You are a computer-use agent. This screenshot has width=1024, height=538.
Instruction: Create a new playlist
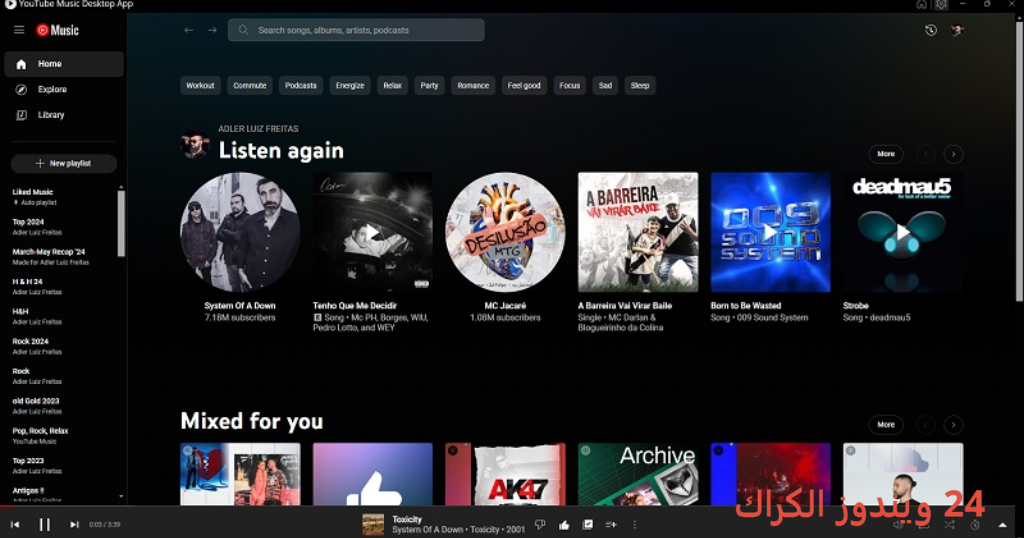(63, 163)
